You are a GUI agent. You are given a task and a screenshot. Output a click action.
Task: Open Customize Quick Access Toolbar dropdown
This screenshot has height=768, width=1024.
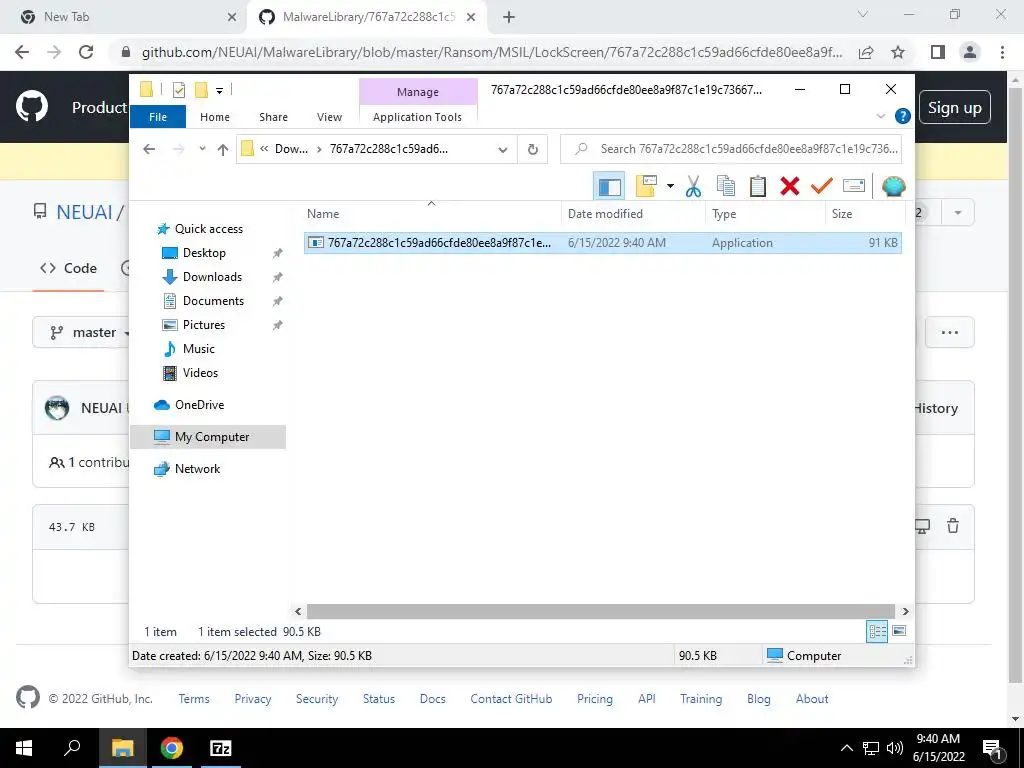219,91
